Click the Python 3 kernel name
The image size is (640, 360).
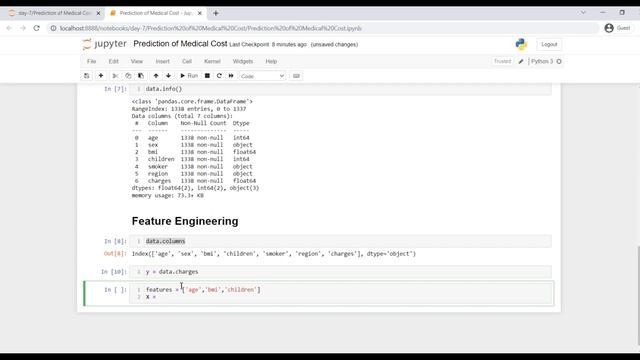point(542,61)
